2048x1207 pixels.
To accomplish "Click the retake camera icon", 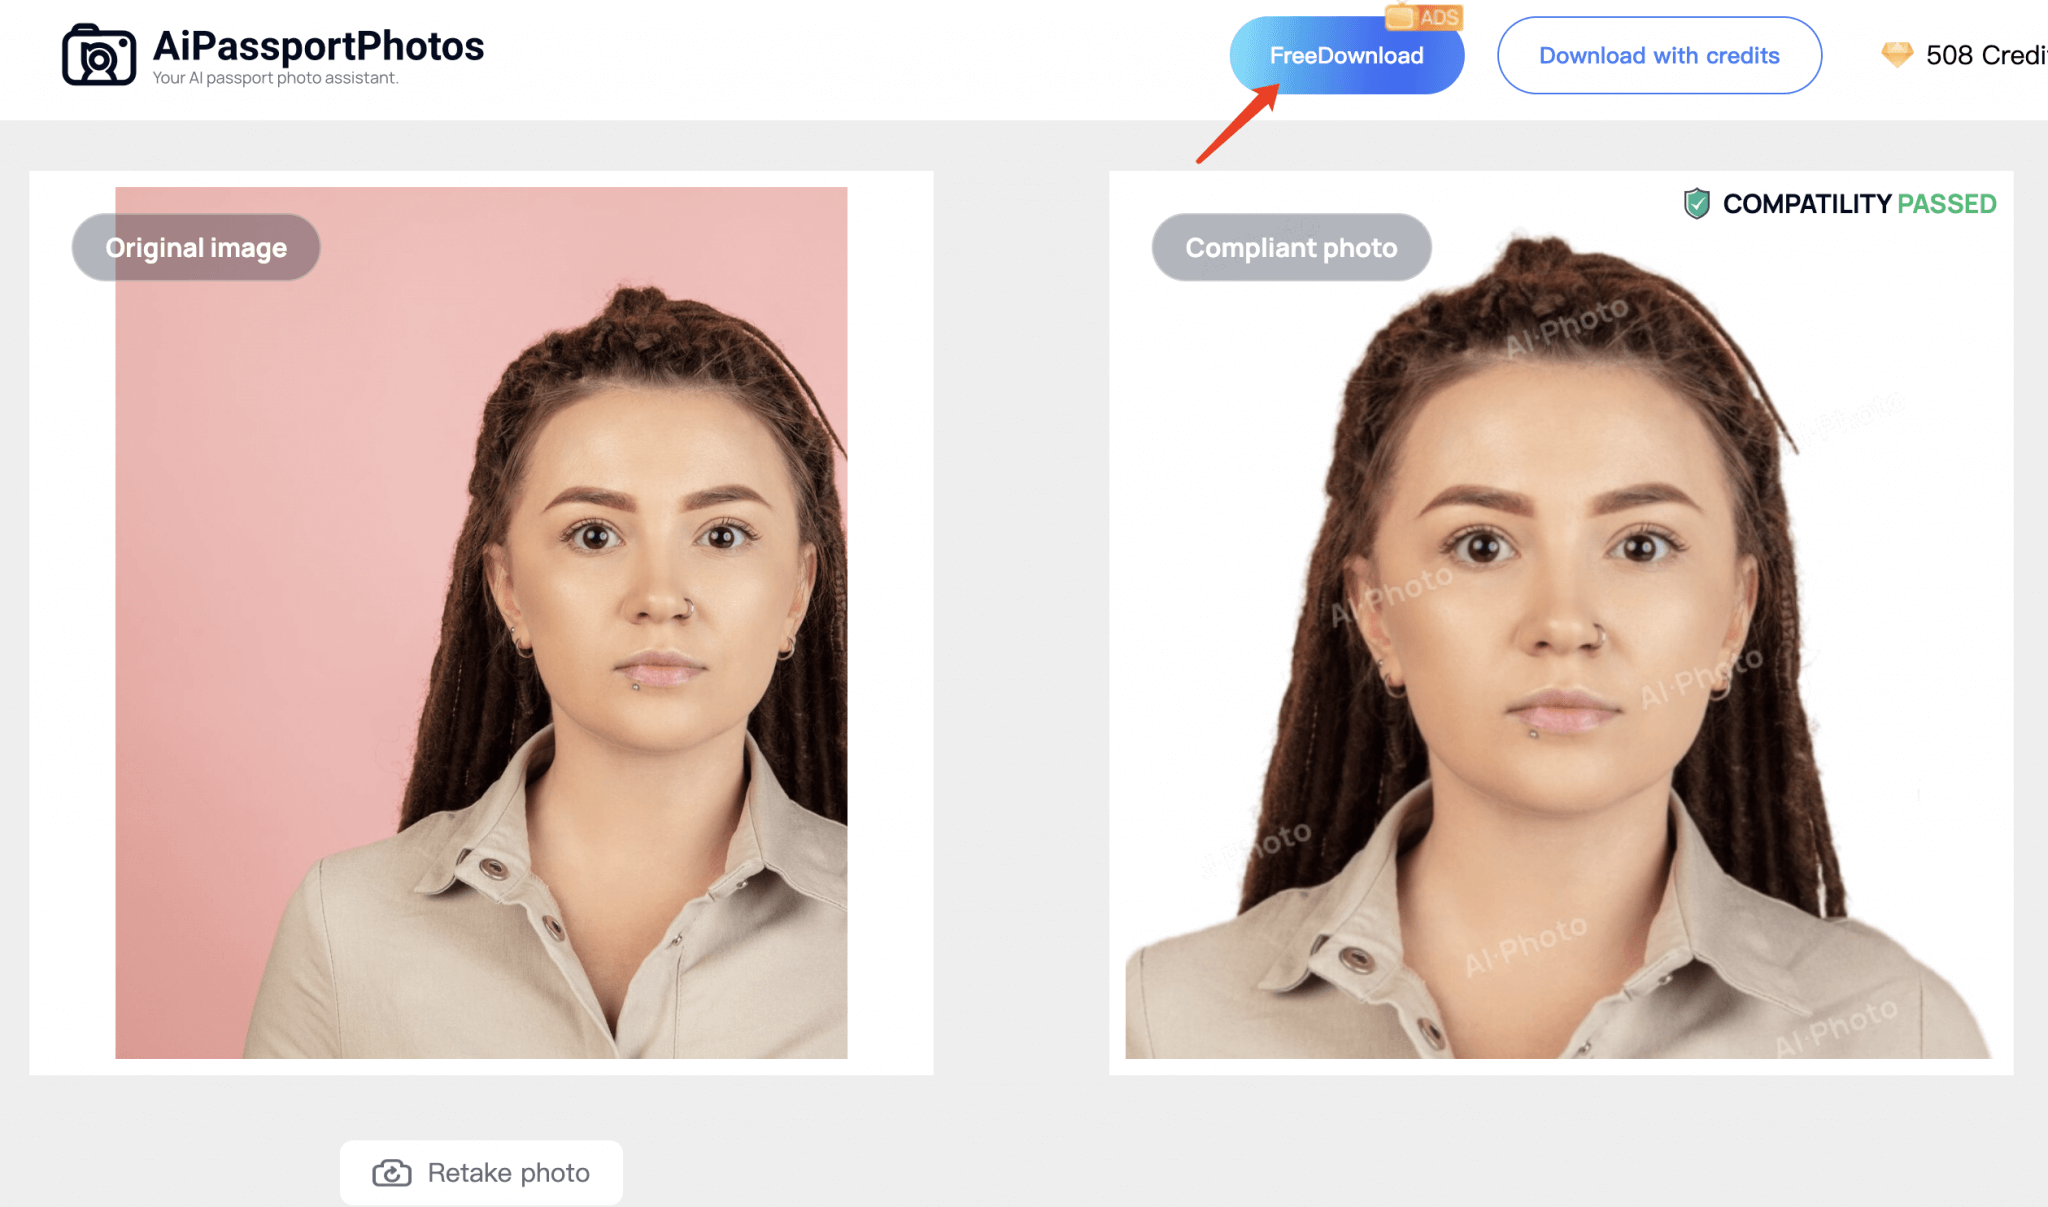I will (392, 1173).
